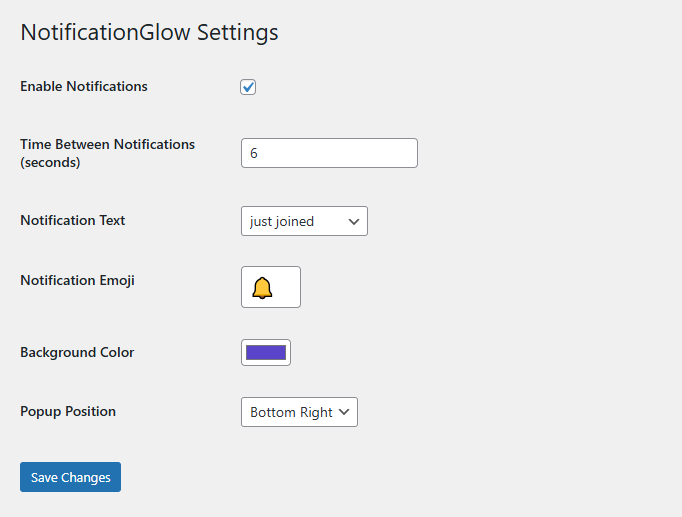
Task: Click the bell emoji icon
Action: (262, 288)
